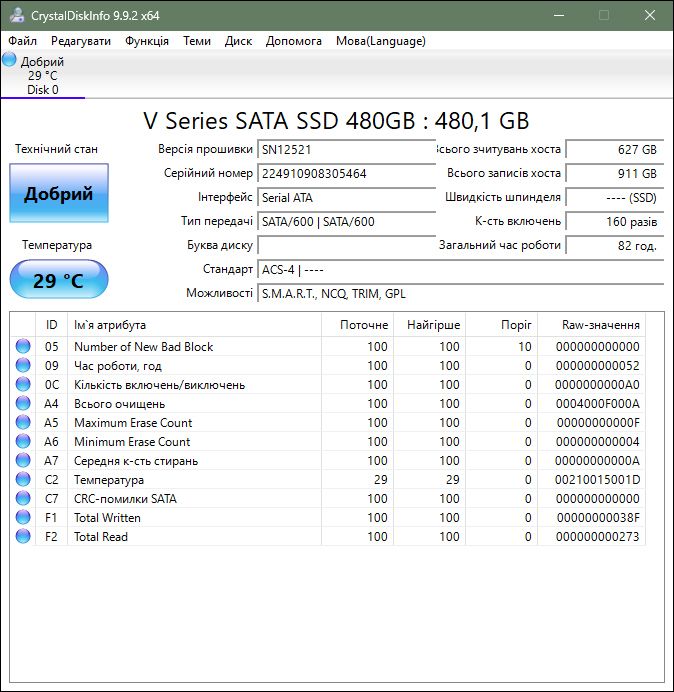Click the serial number field 224910908305464
The height and width of the screenshot is (692, 674).
(346, 173)
